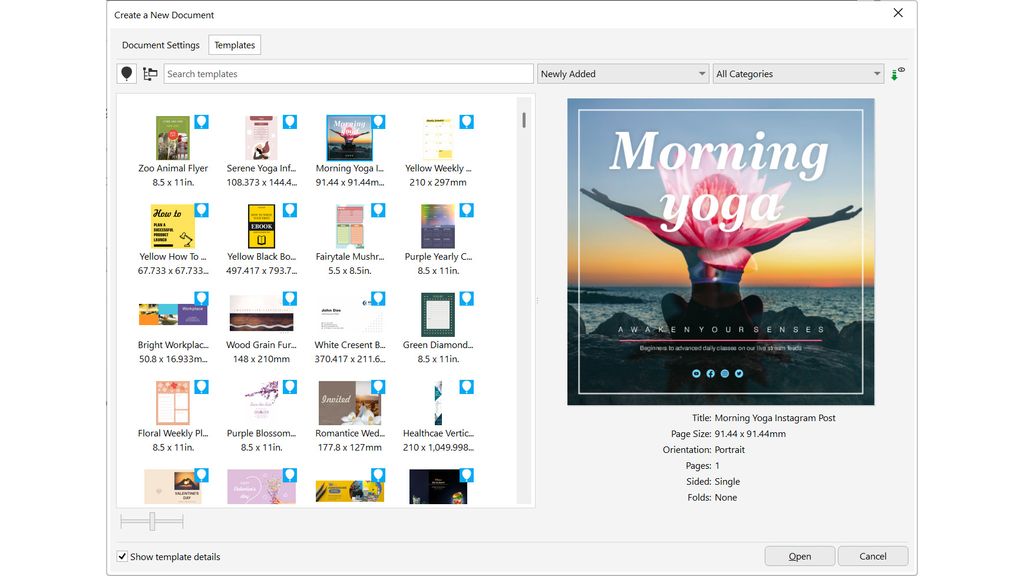The image size is (1024, 576).
Task: Switch to the Document Settings tab
Action: tap(159, 44)
